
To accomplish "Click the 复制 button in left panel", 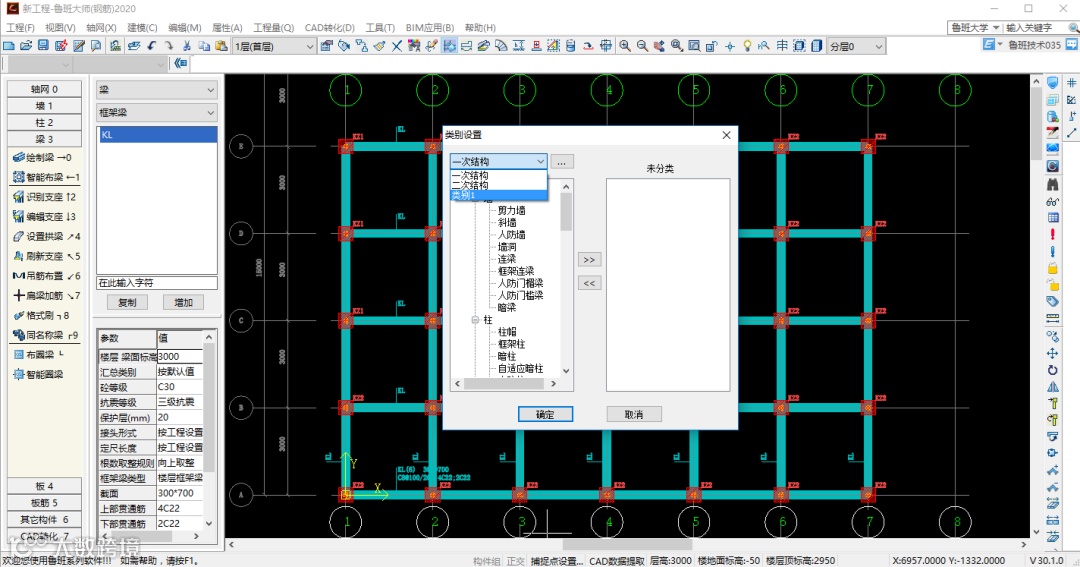I will (127, 302).
